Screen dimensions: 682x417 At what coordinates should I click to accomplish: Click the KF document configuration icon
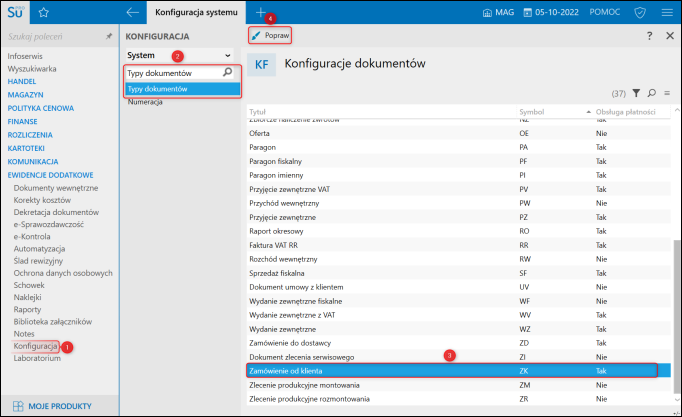click(x=261, y=65)
